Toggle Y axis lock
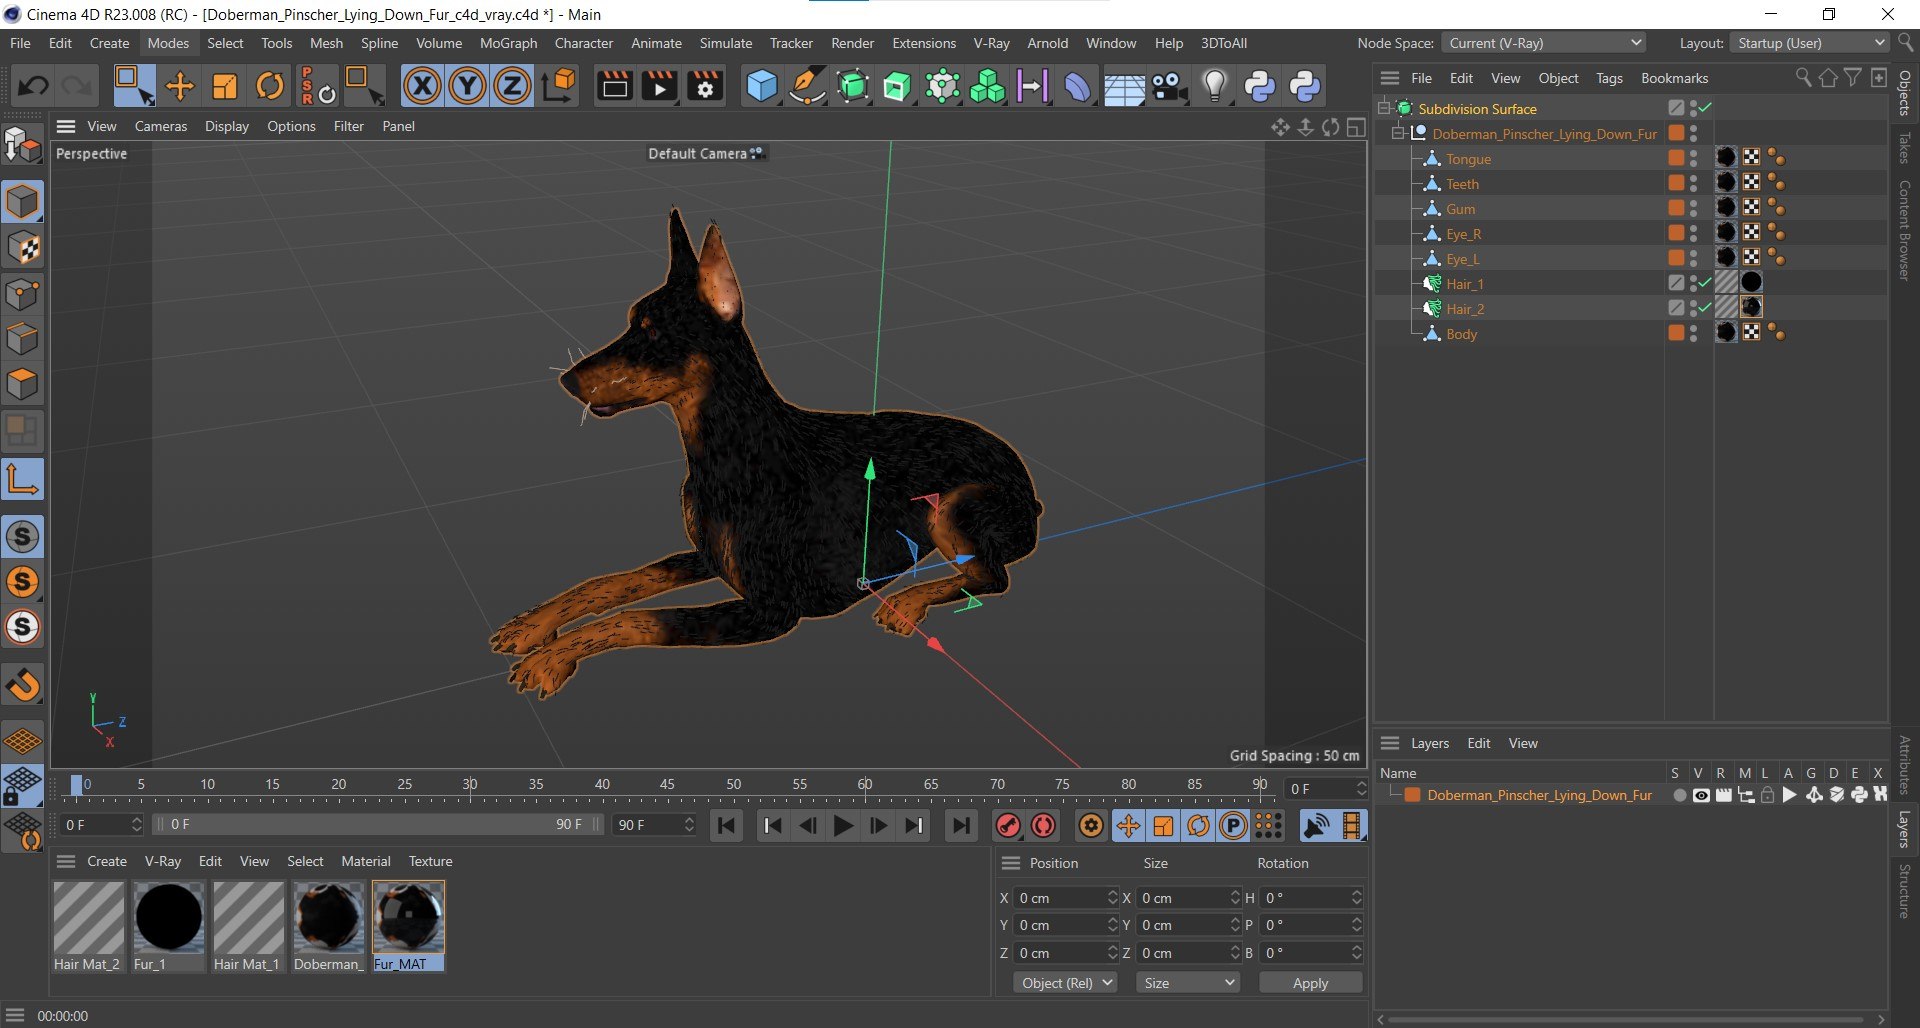1920x1028 pixels. tap(467, 86)
